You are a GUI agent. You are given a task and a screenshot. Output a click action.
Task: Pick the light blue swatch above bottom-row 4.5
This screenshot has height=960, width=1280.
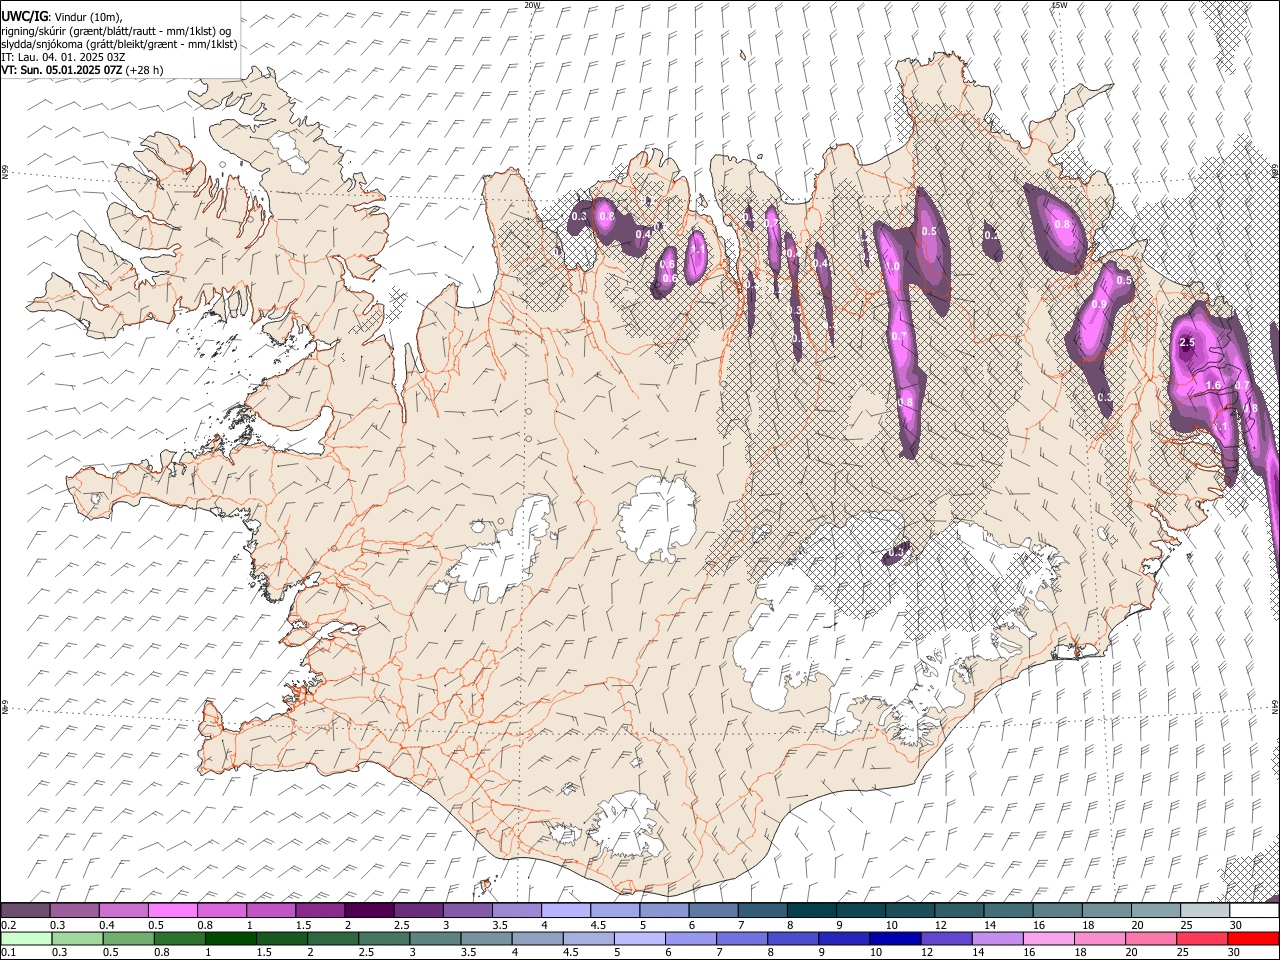click(589, 939)
